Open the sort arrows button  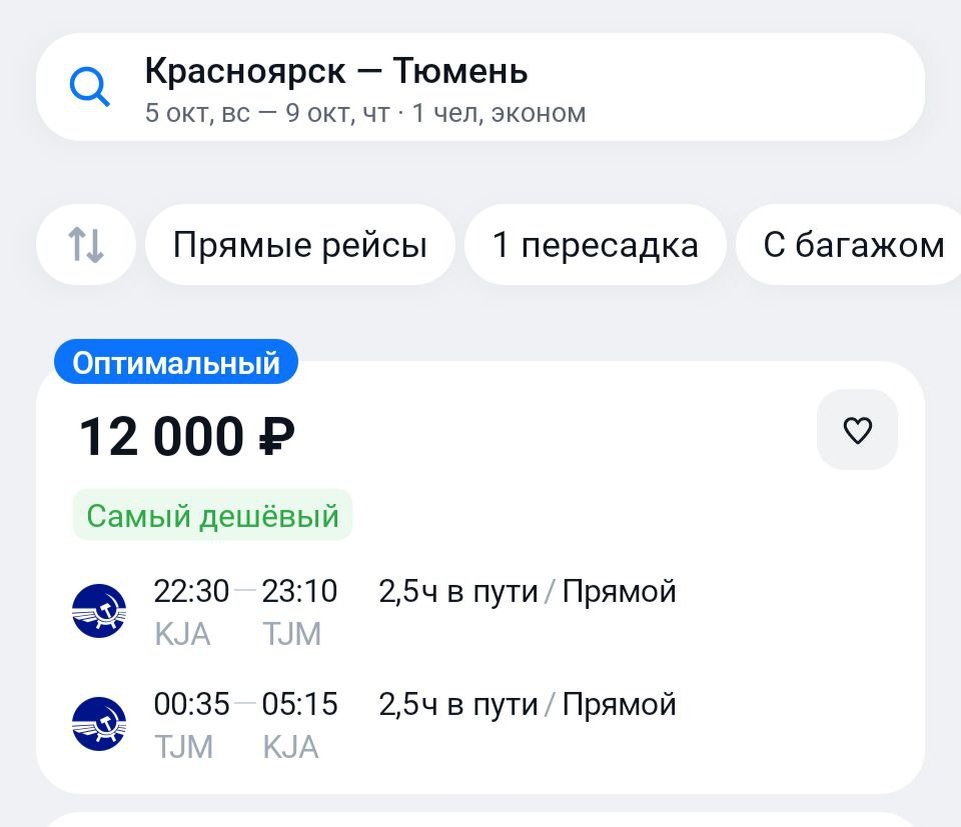tap(86, 245)
